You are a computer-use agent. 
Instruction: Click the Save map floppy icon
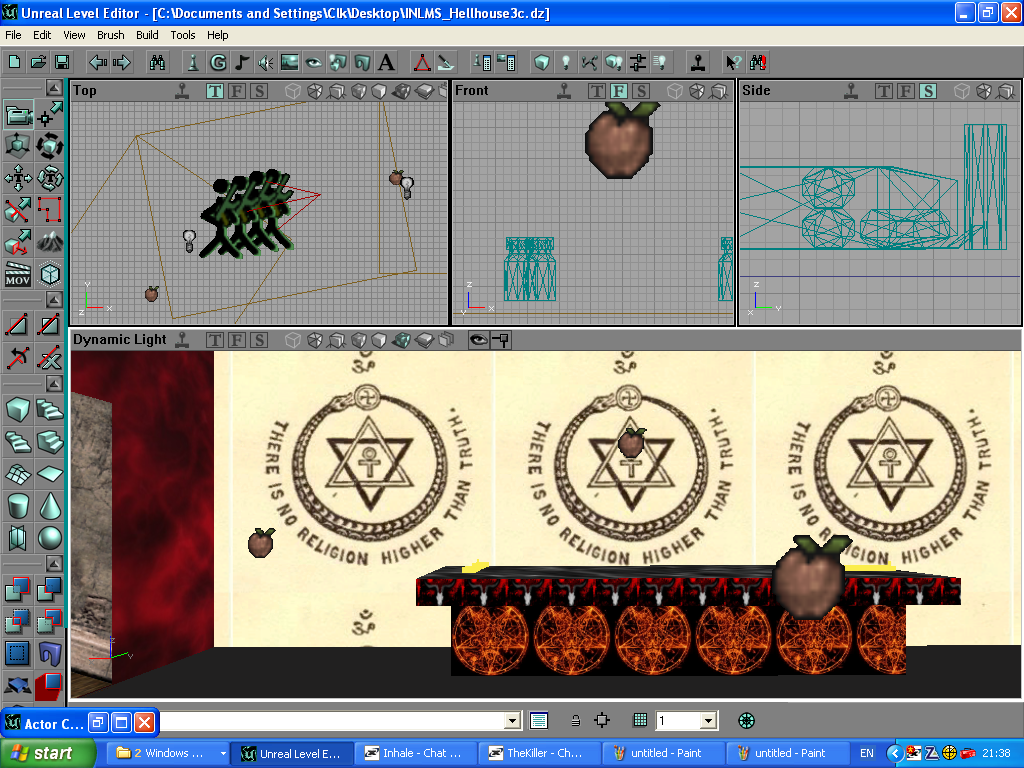(62, 62)
